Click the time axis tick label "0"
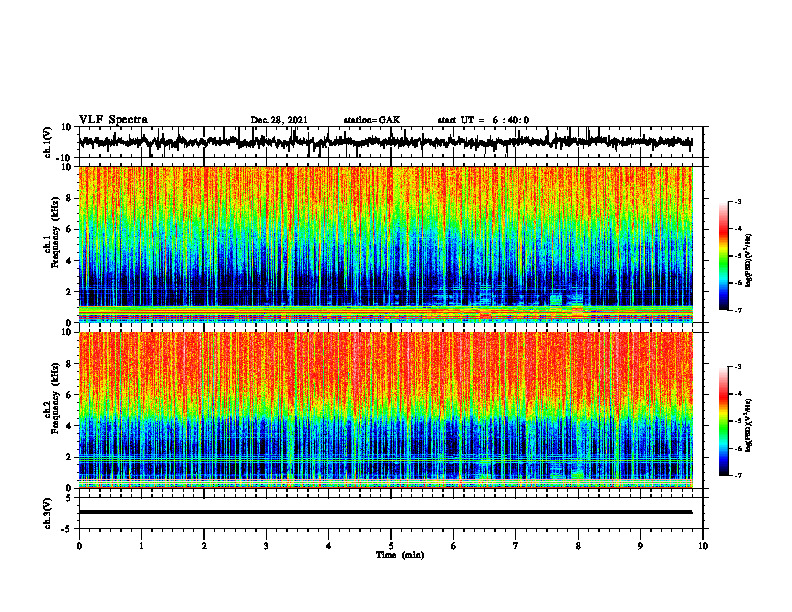 (79, 546)
